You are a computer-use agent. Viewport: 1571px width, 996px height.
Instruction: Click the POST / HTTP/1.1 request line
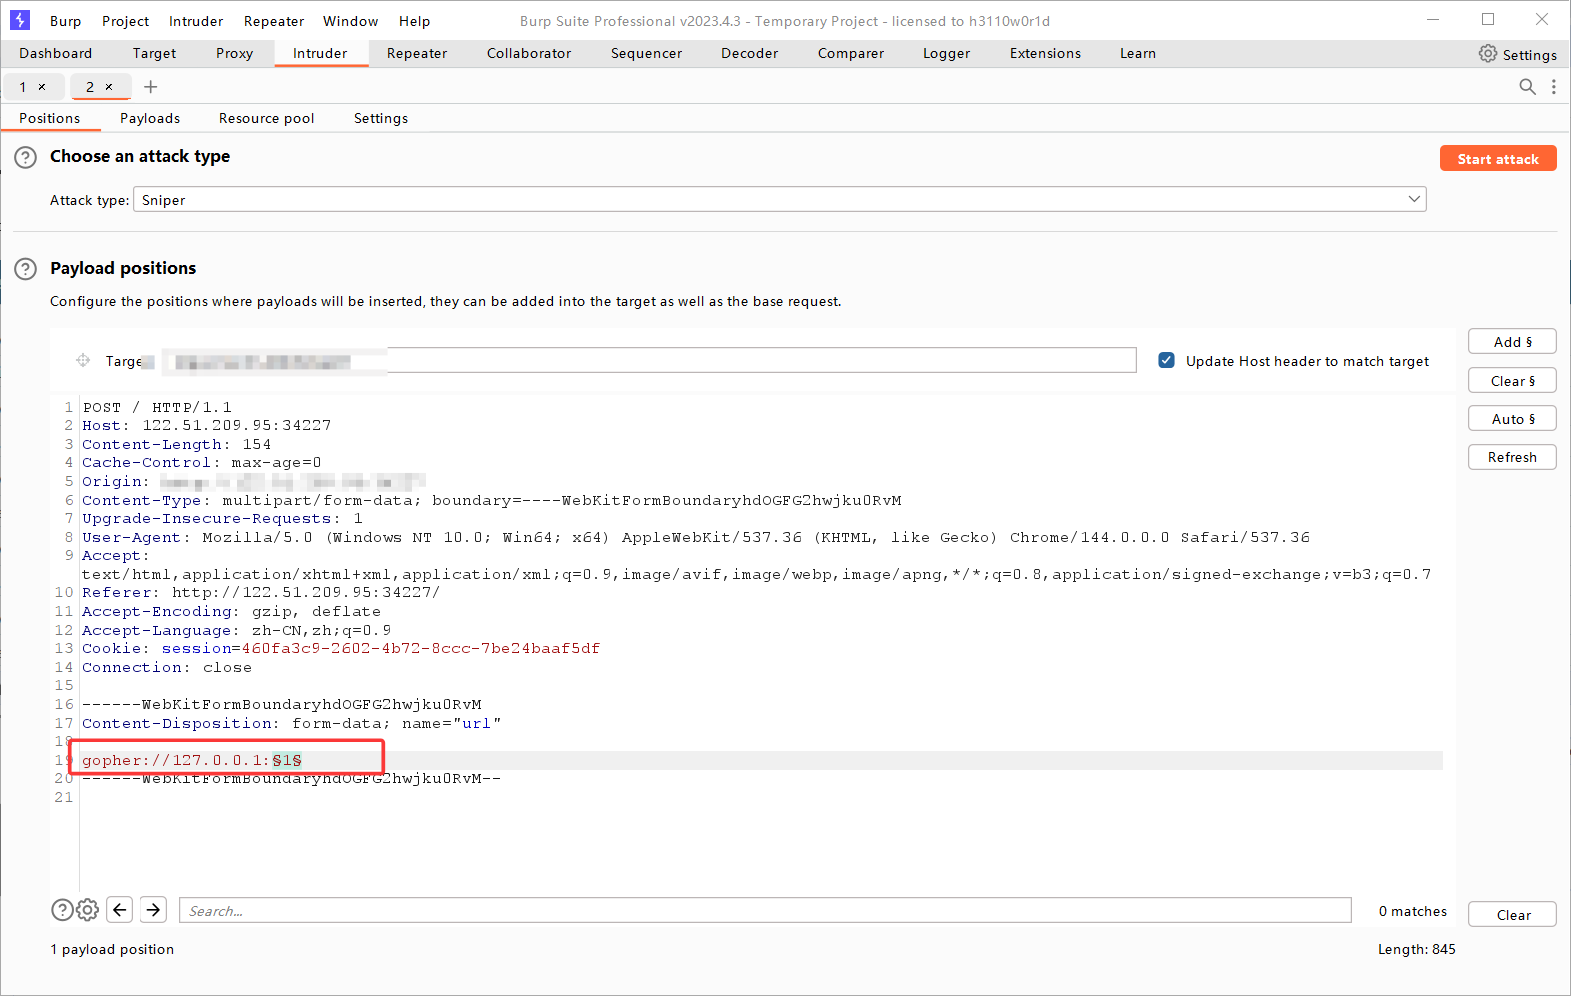point(157,408)
